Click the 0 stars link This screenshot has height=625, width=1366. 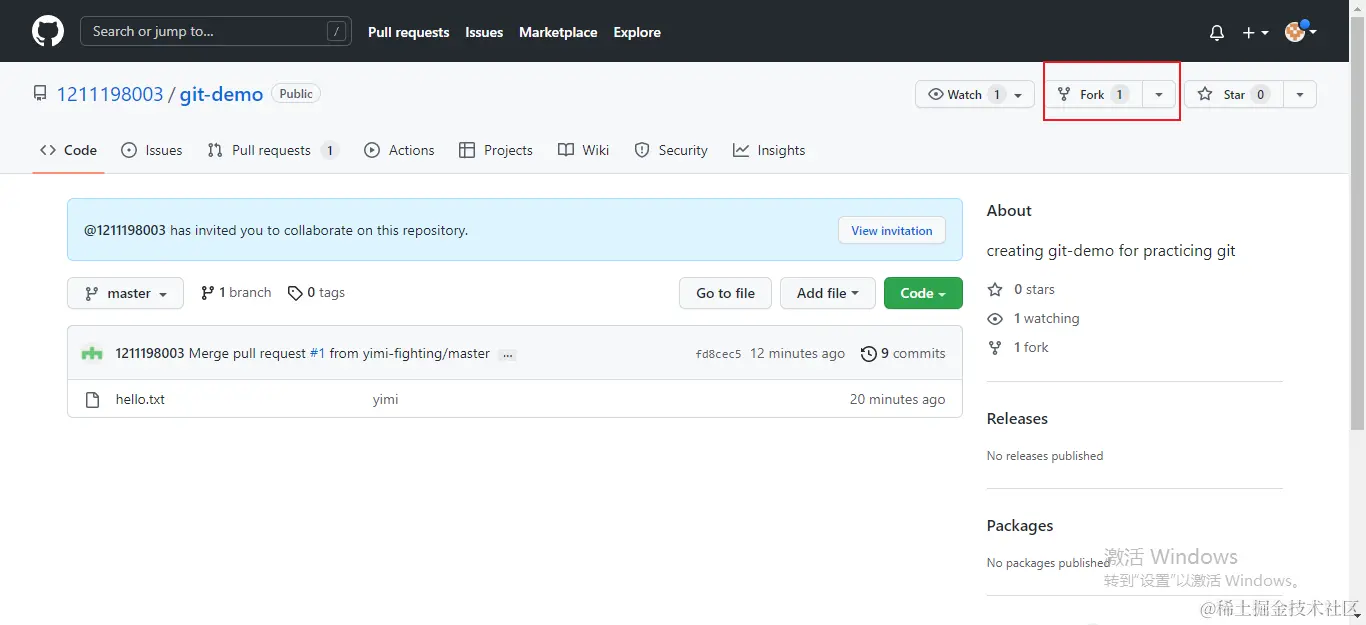[1021, 289]
